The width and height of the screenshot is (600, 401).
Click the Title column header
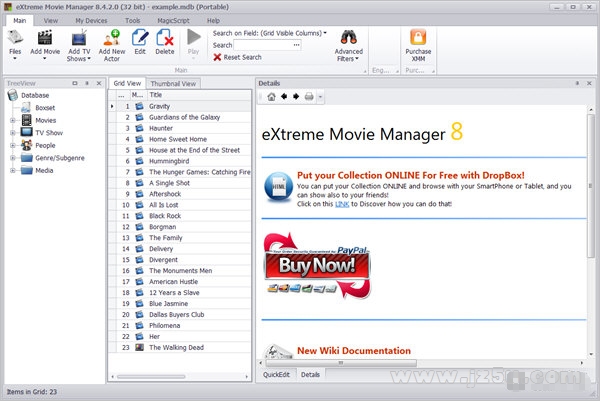(x=199, y=95)
